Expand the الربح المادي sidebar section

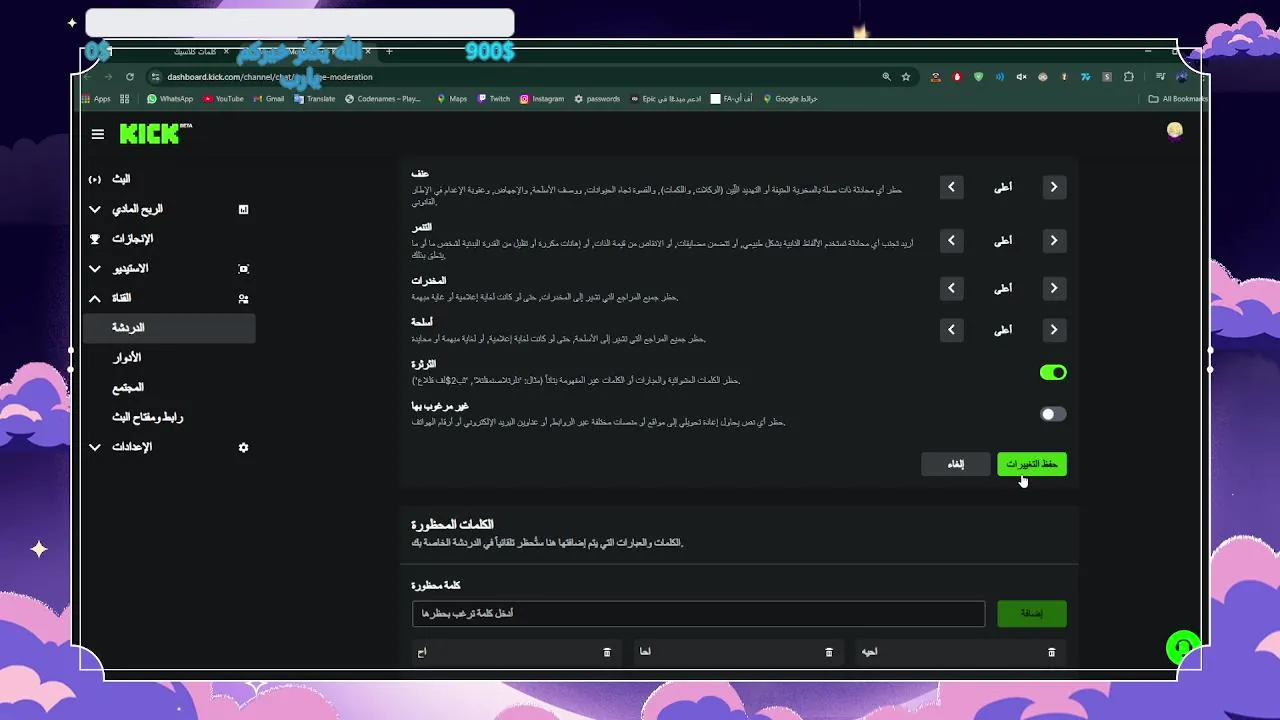click(x=95, y=209)
